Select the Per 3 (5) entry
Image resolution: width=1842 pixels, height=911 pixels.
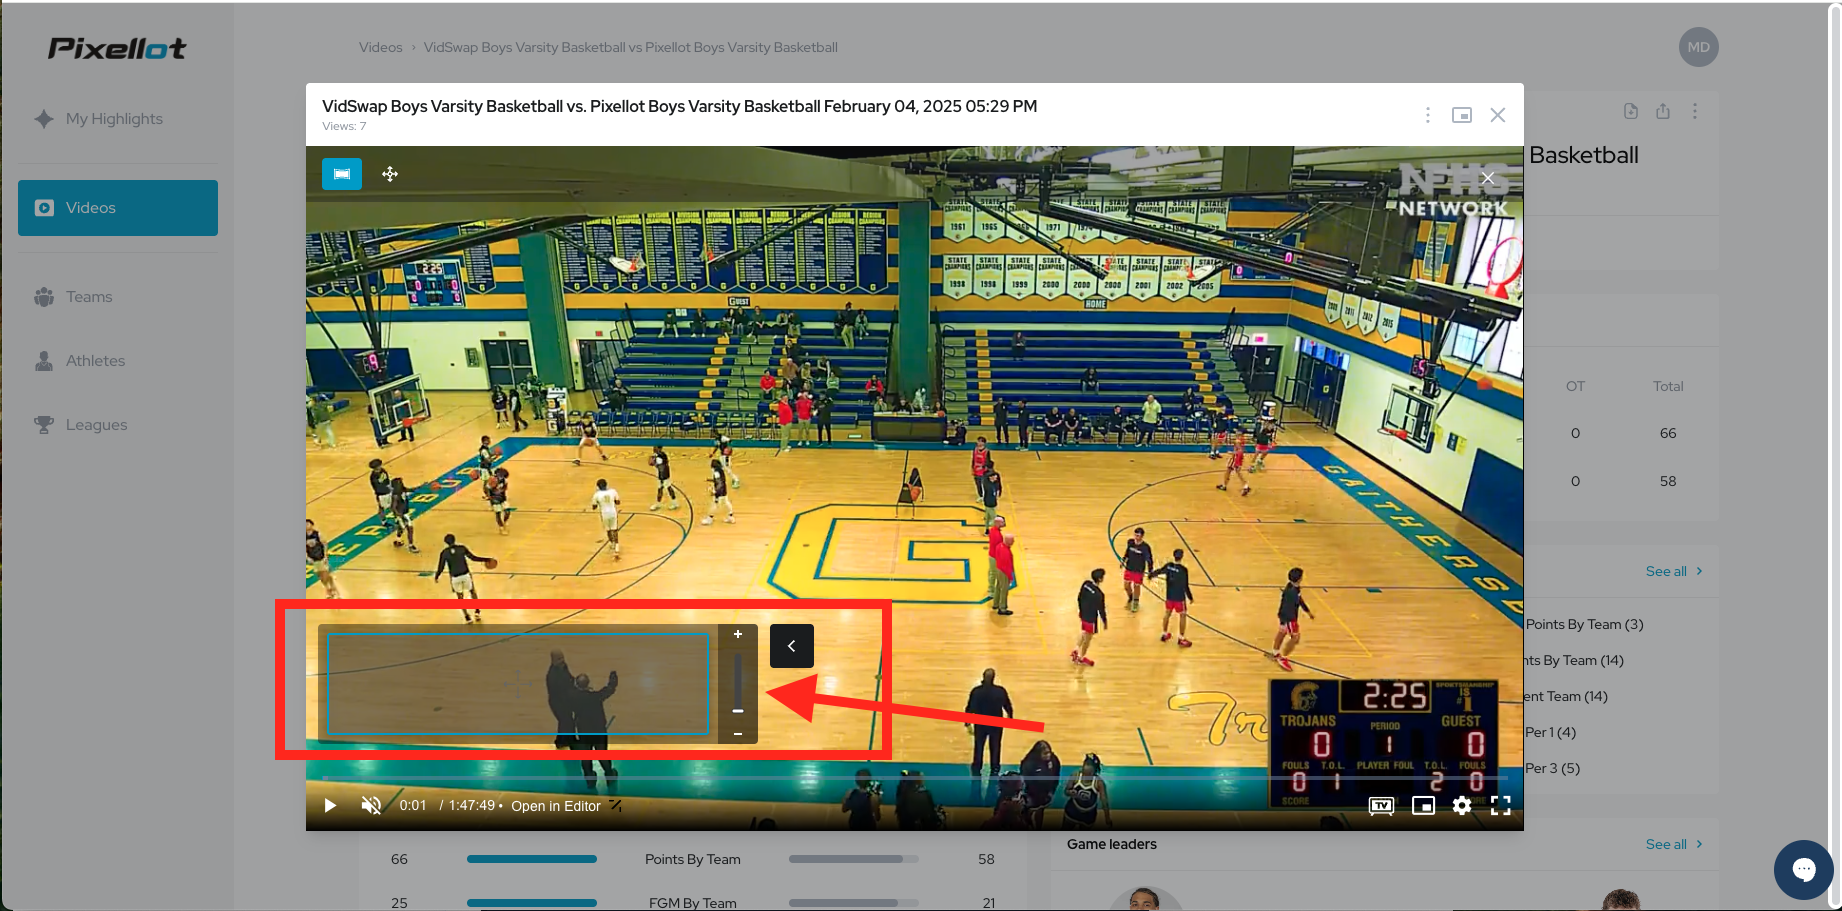point(1552,768)
